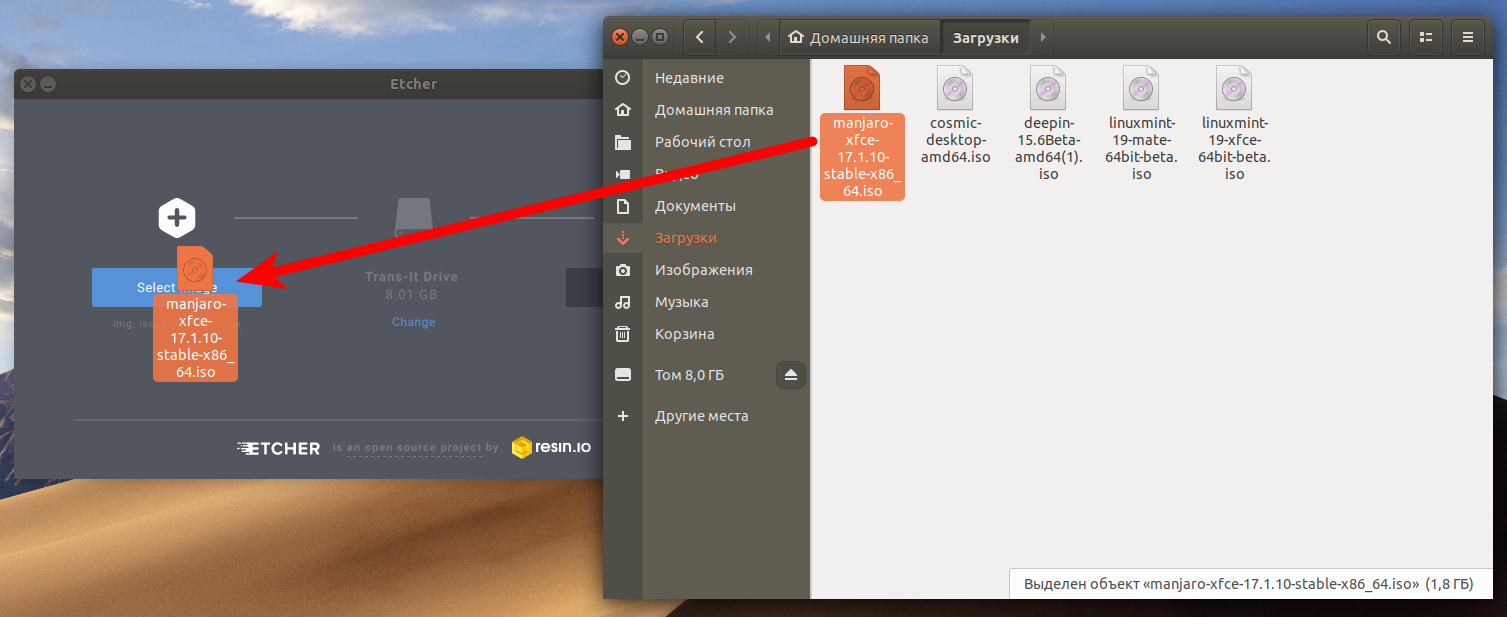Open the file manager hamburger menu
Image resolution: width=1507 pixels, height=617 pixels.
pyautogui.click(x=1468, y=38)
